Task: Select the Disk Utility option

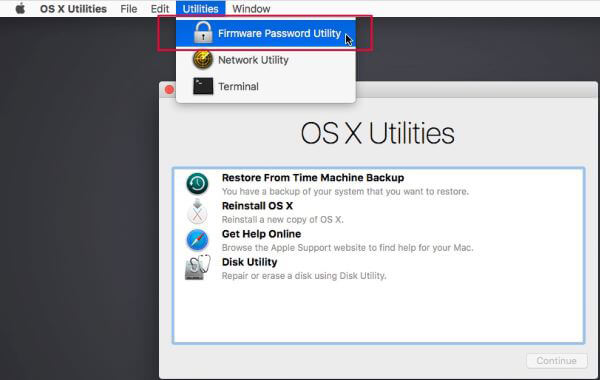Action: [378, 268]
